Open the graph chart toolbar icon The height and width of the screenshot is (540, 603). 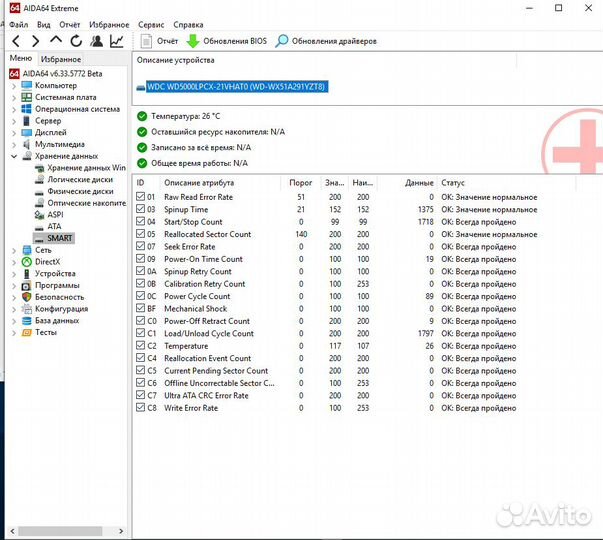tap(117, 41)
